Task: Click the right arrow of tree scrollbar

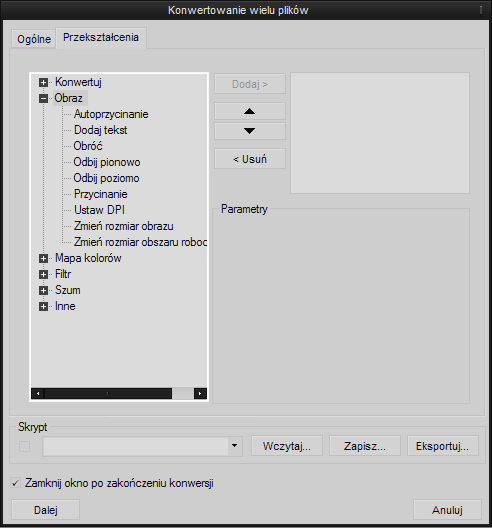Action: click(200, 393)
